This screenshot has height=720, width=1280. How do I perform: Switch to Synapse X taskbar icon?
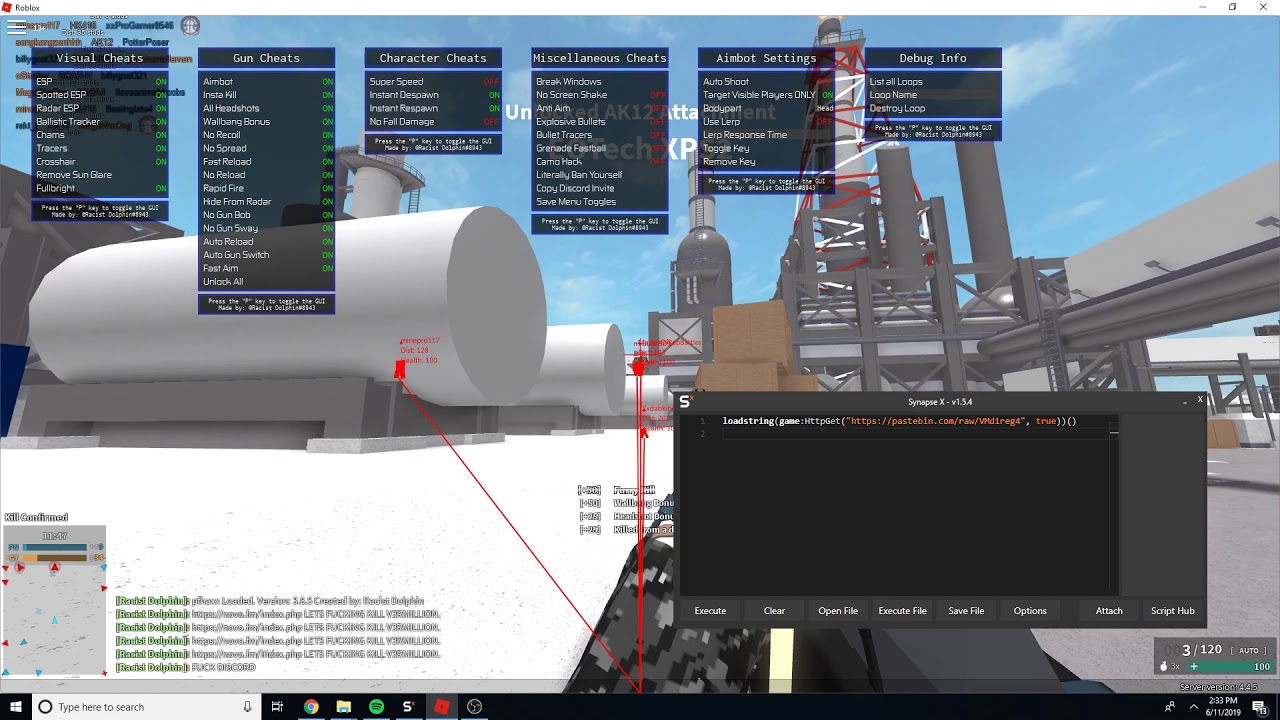tap(408, 707)
